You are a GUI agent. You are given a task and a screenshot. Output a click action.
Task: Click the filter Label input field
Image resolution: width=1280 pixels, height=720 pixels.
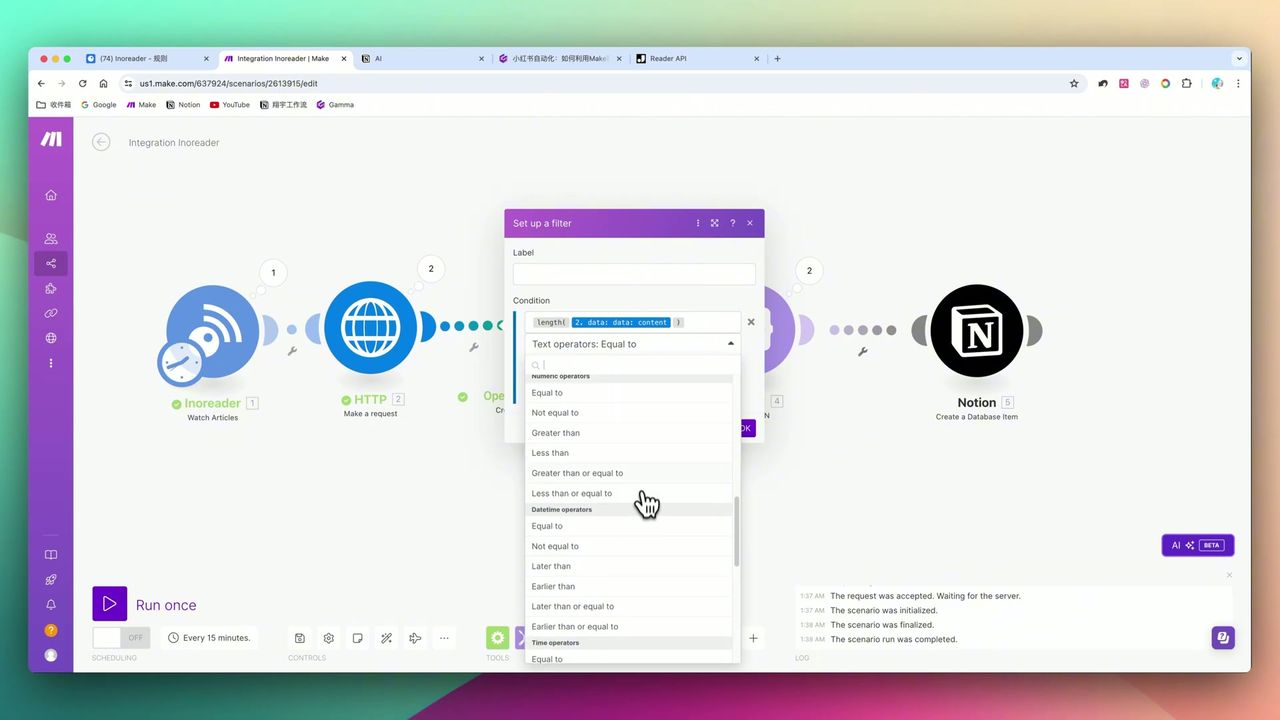pyautogui.click(x=634, y=274)
